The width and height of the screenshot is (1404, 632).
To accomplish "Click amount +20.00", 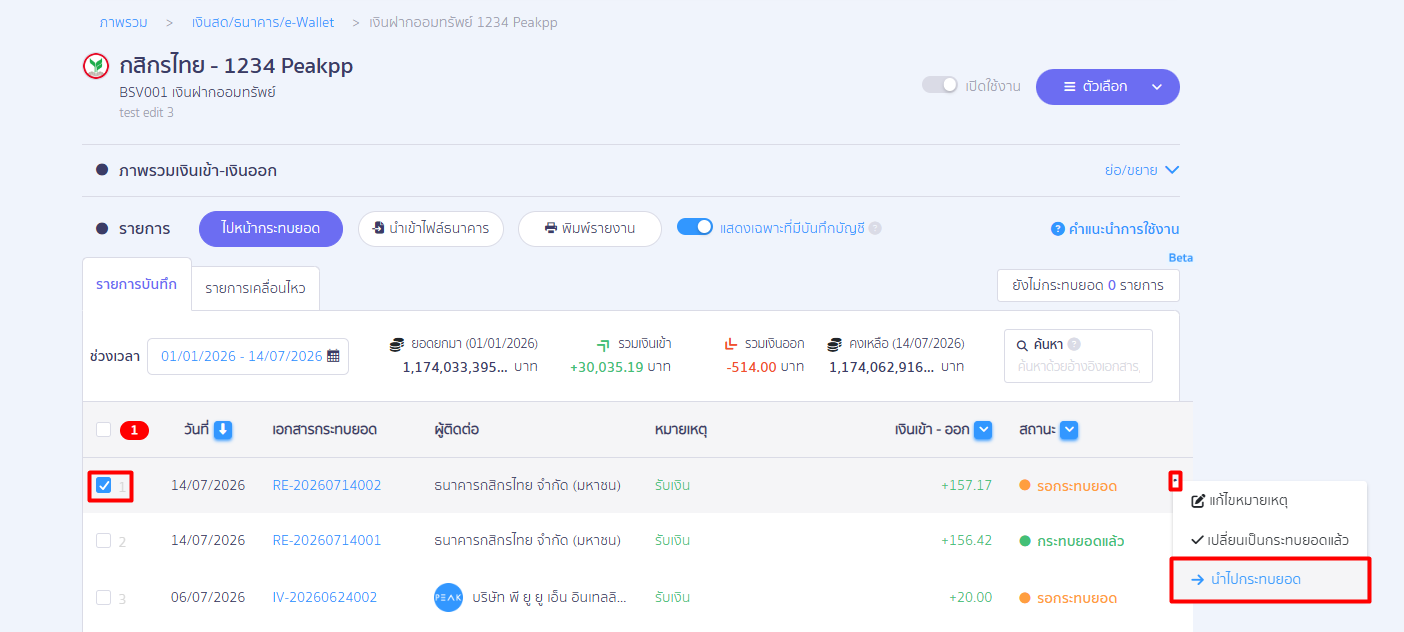I will point(970,597).
